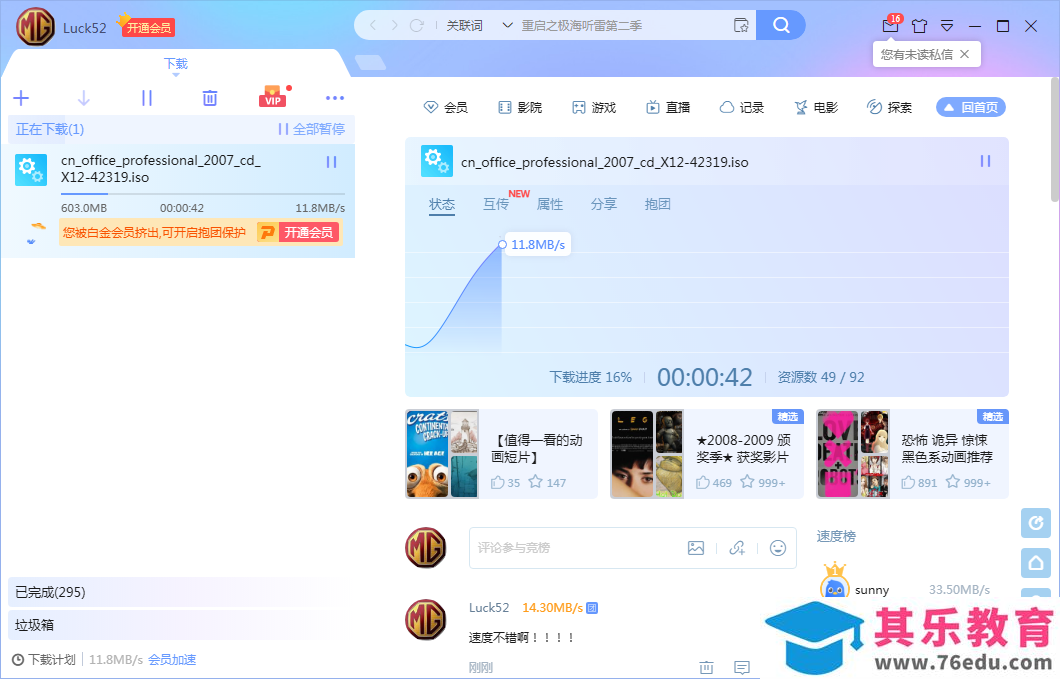Refresh the page with reload icon

(417, 26)
